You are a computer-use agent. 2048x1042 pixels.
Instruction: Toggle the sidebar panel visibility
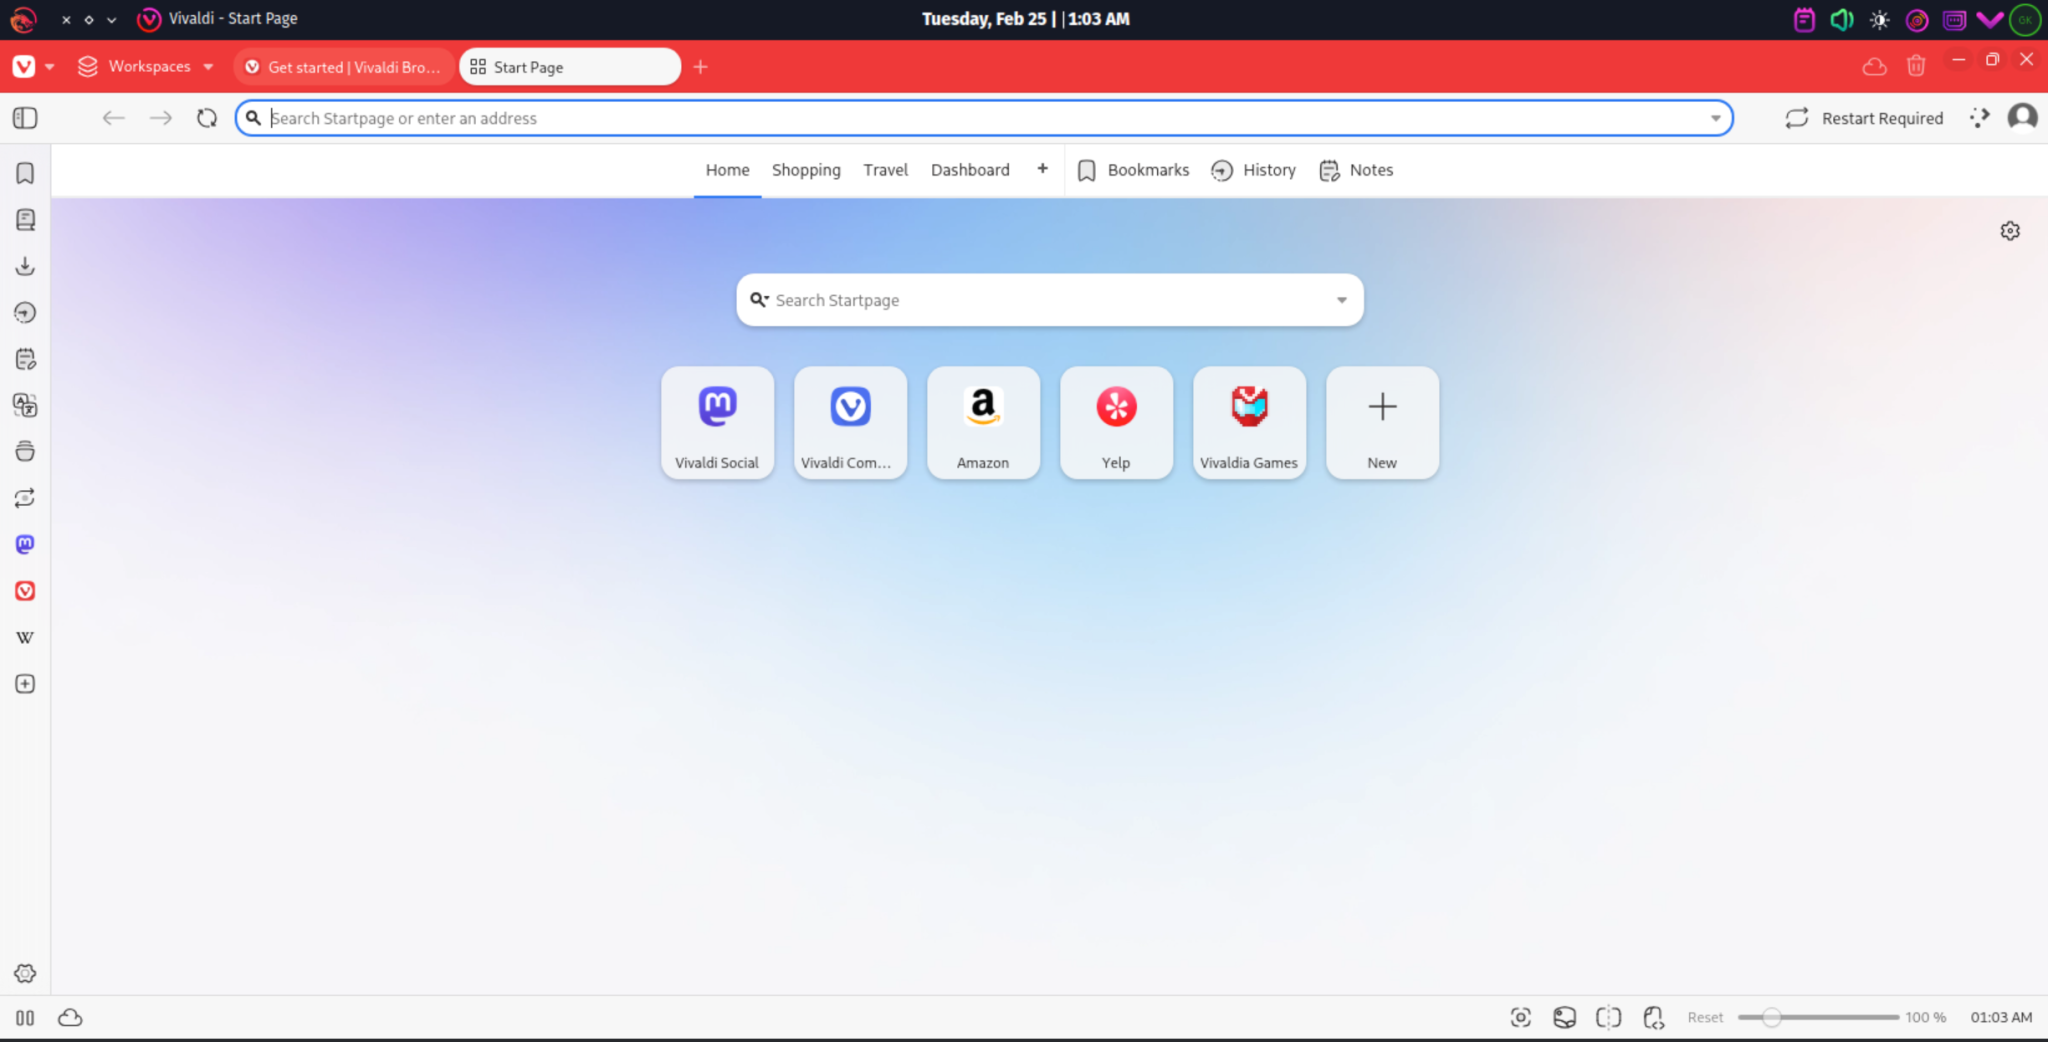[x=24, y=118]
